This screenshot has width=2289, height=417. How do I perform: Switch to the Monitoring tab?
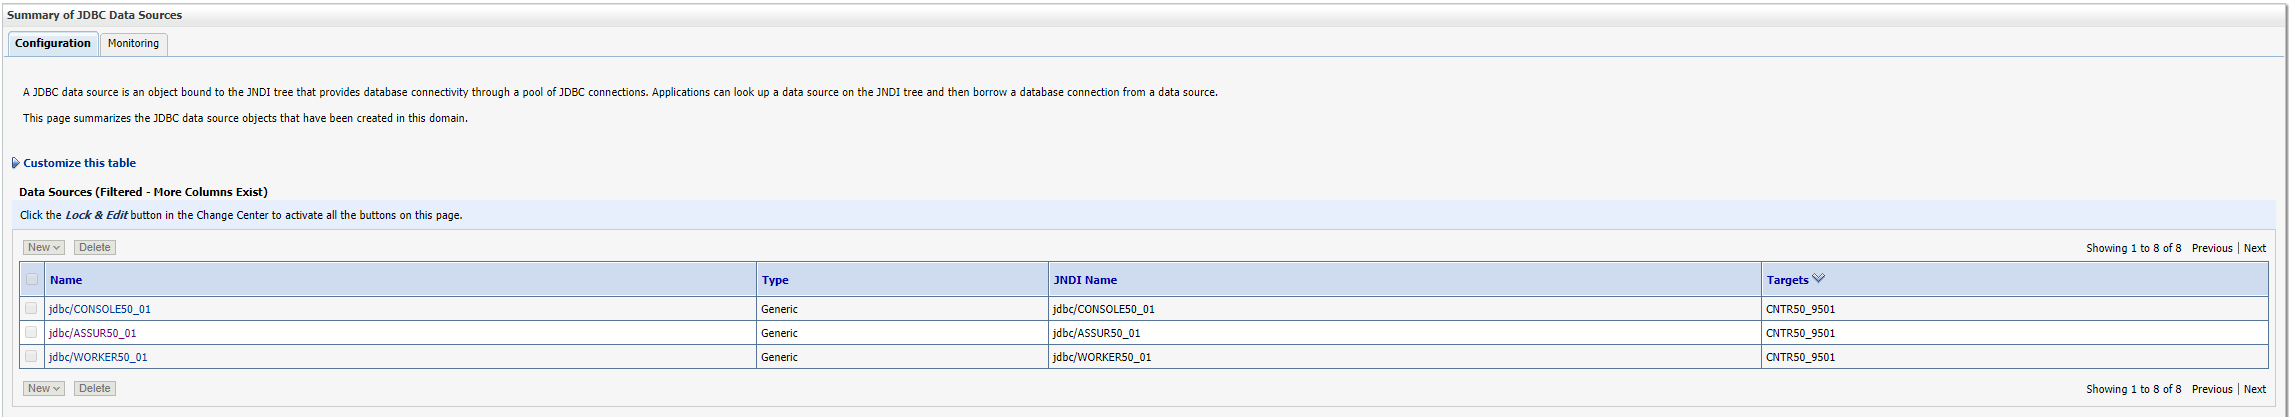pos(133,44)
